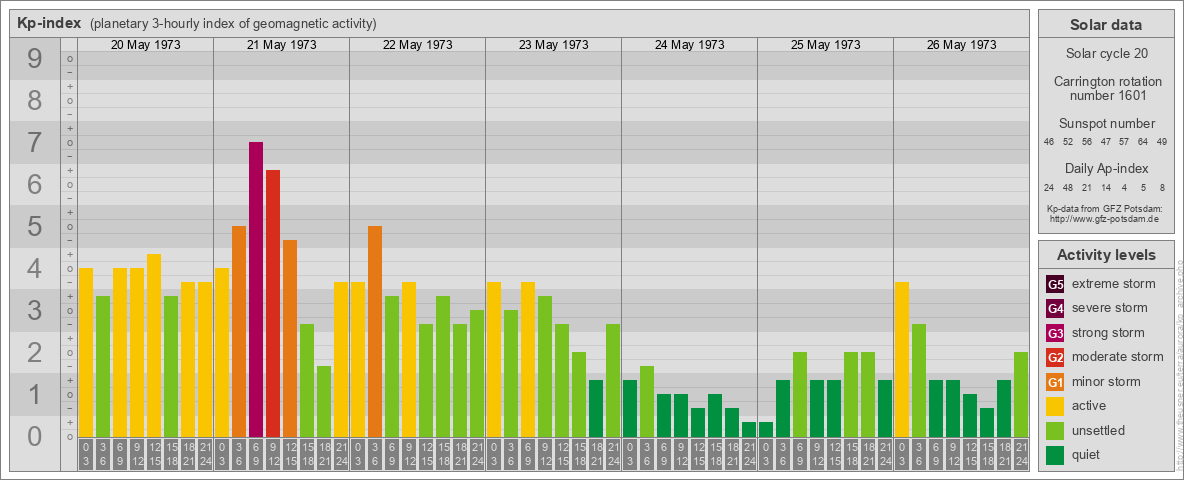Image resolution: width=1184 pixels, height=480 pixels.
Task: Click the '24 May 1973' date heading
Action: coord(689,45)
